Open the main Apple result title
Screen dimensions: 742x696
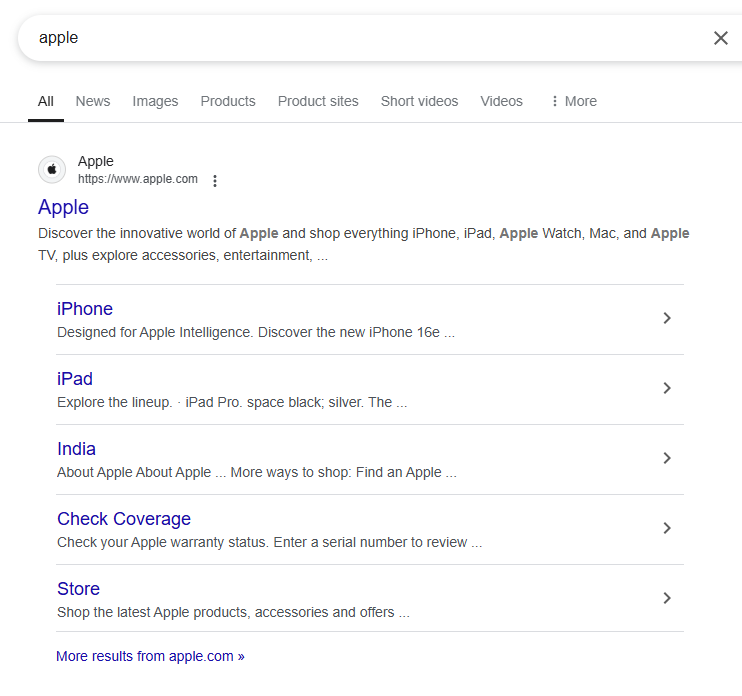[x=63, y=207]
